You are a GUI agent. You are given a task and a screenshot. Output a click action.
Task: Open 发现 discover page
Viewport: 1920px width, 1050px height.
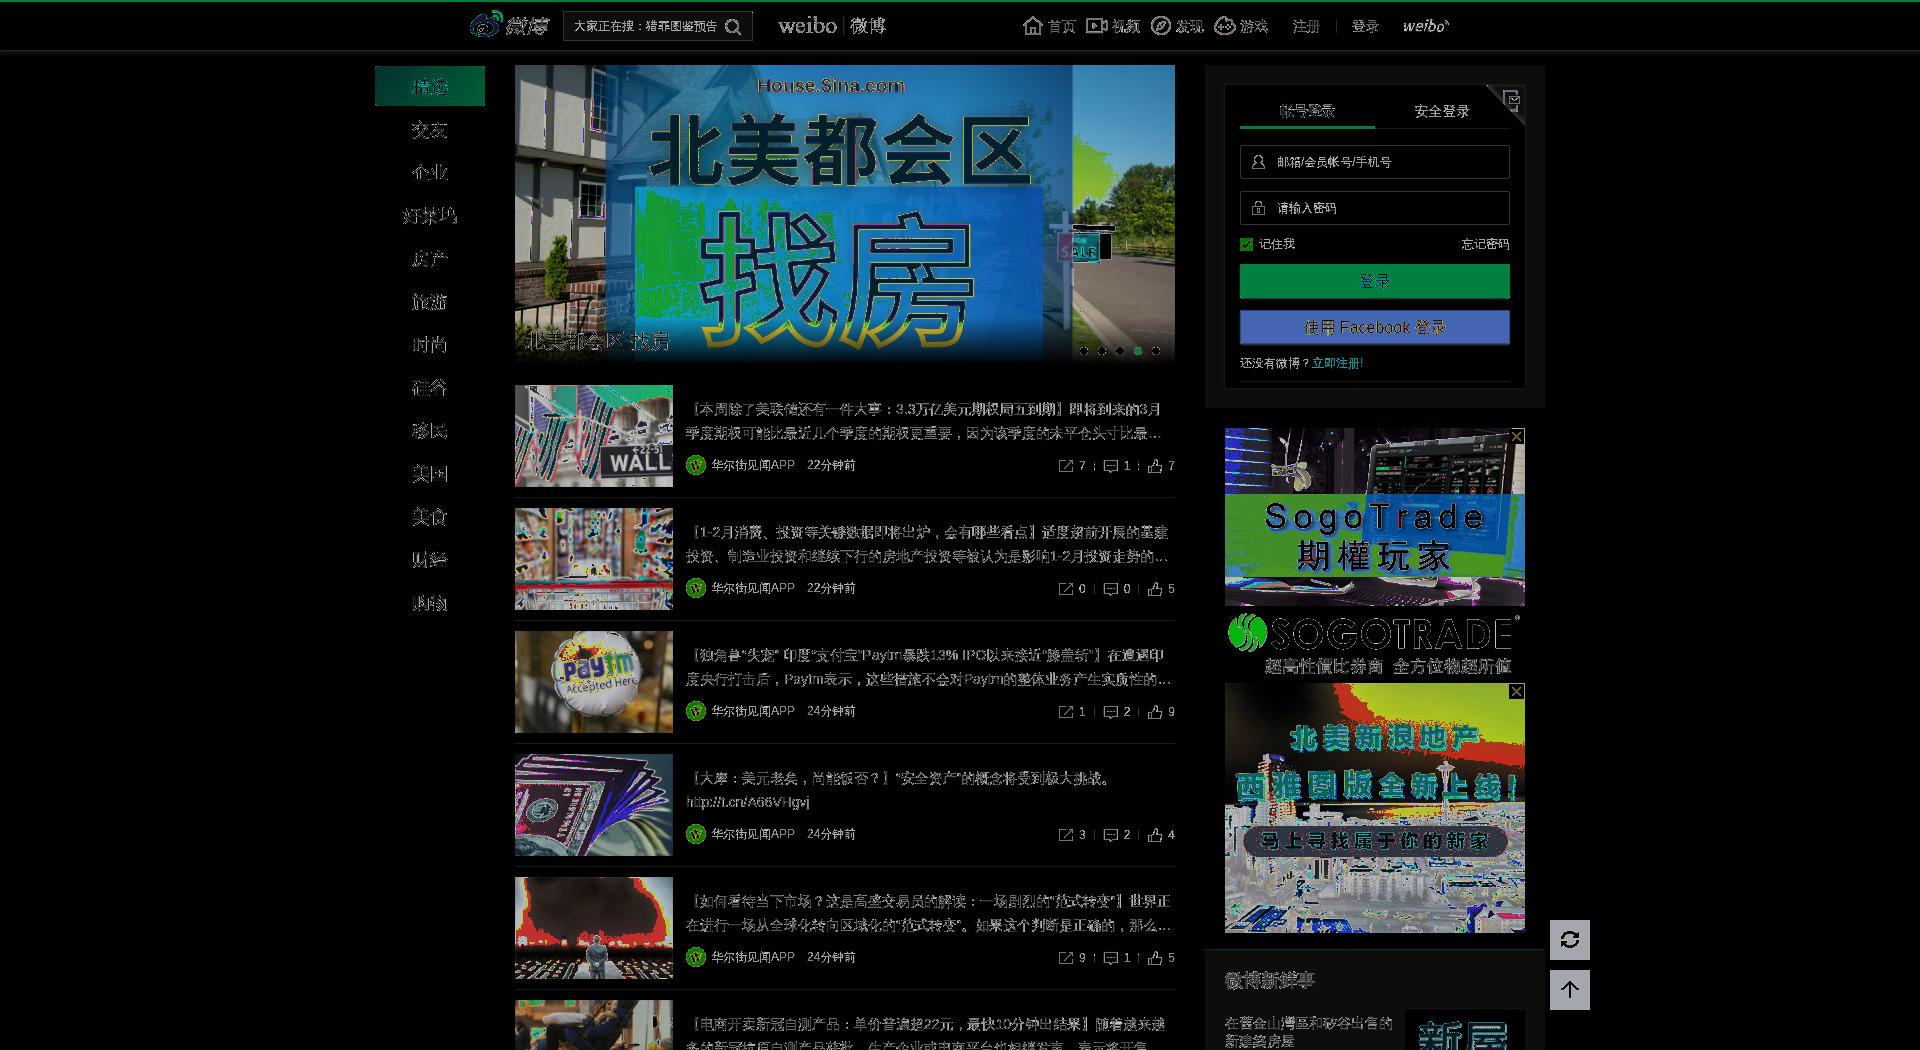click(x=1177, y=26)
